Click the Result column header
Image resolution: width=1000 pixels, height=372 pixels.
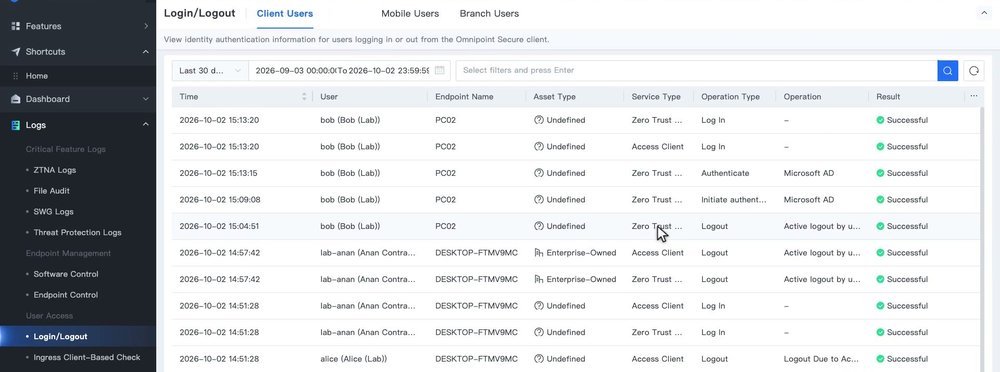[x=888, y=97]
